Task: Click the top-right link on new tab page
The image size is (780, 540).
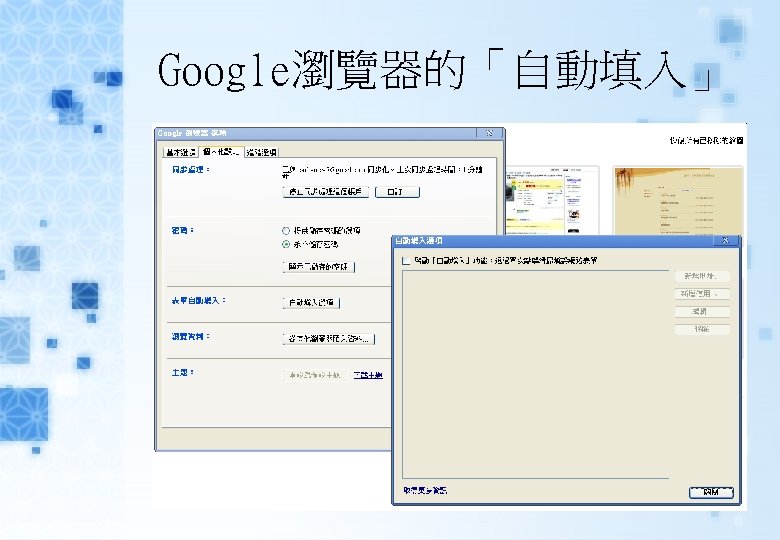Action: point(706,141)
